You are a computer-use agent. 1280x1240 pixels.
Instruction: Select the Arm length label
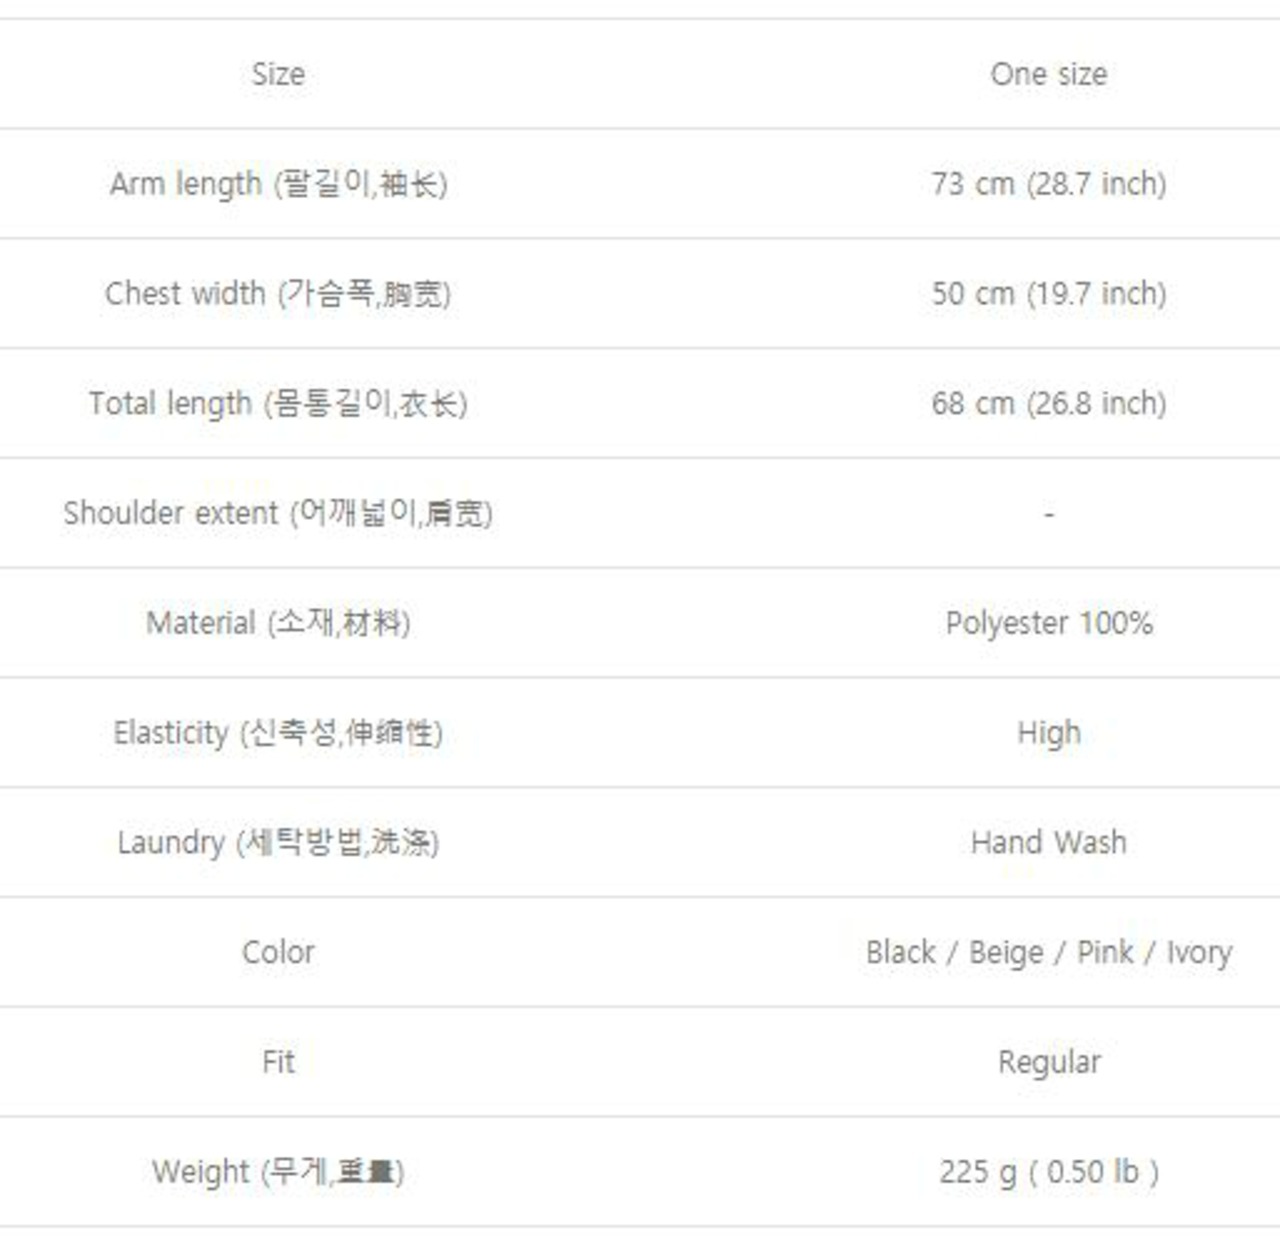pyautogui.click(x=278, y=184)
